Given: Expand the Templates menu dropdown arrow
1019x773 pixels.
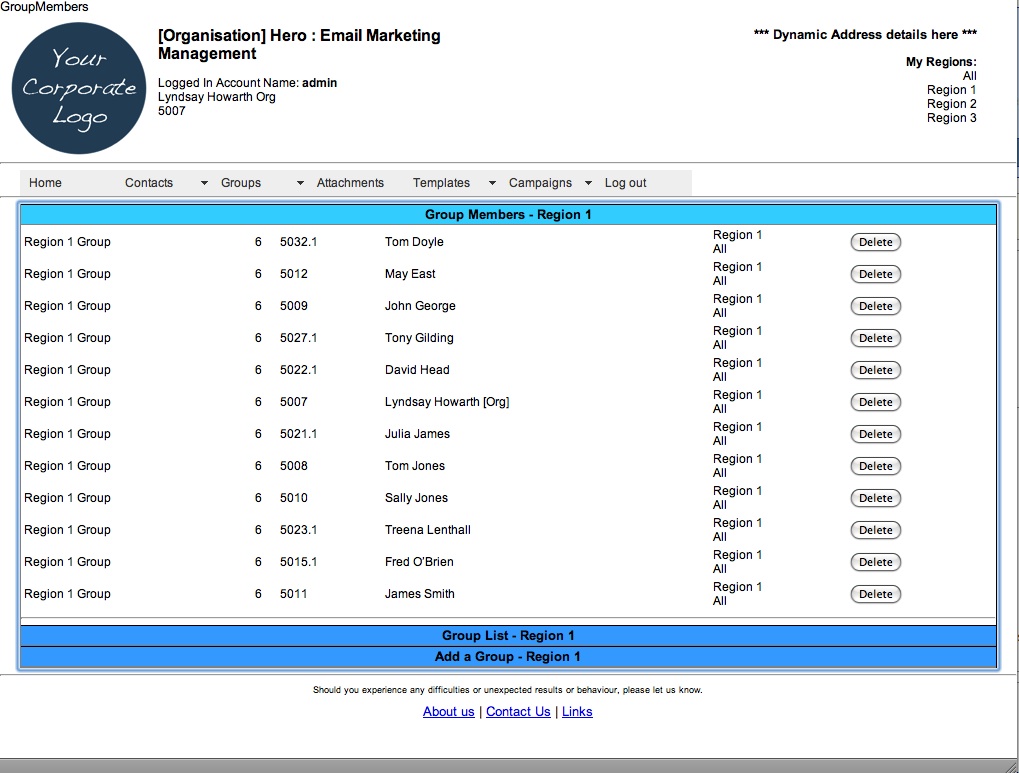Looking at the screenshot, I should tap(492, 183).
